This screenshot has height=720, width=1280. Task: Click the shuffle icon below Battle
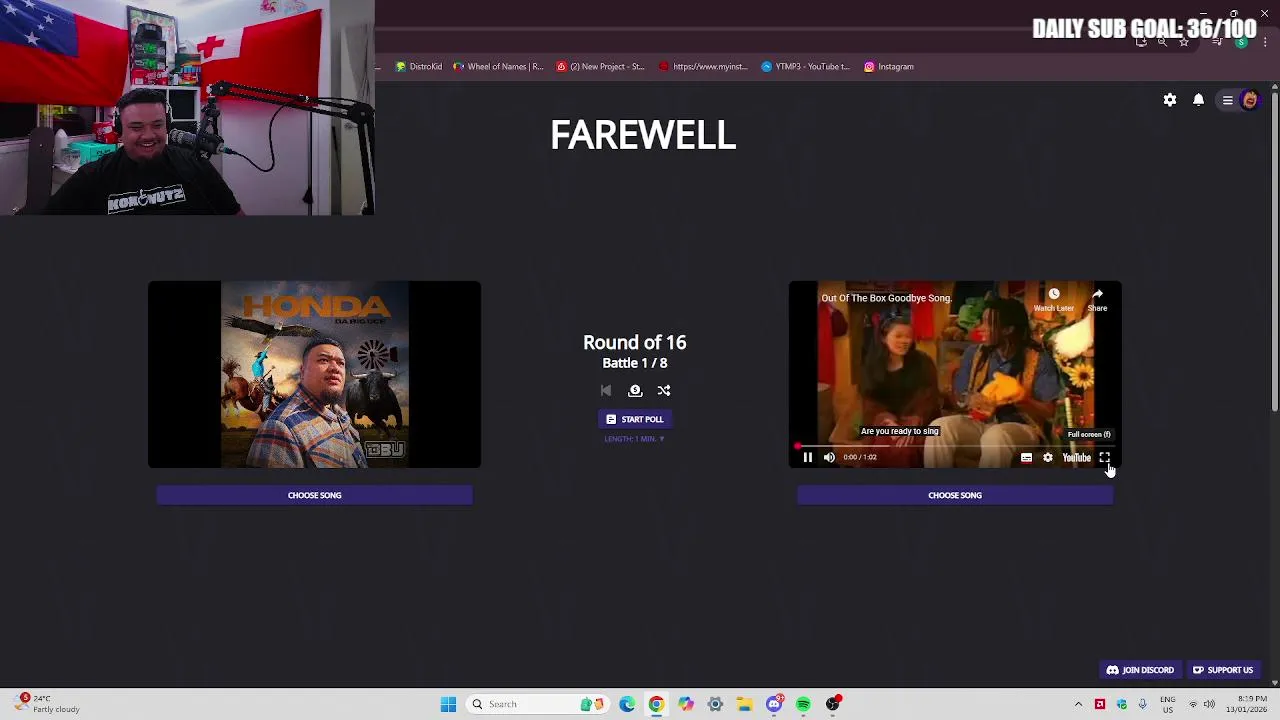(x=664, y=391)
